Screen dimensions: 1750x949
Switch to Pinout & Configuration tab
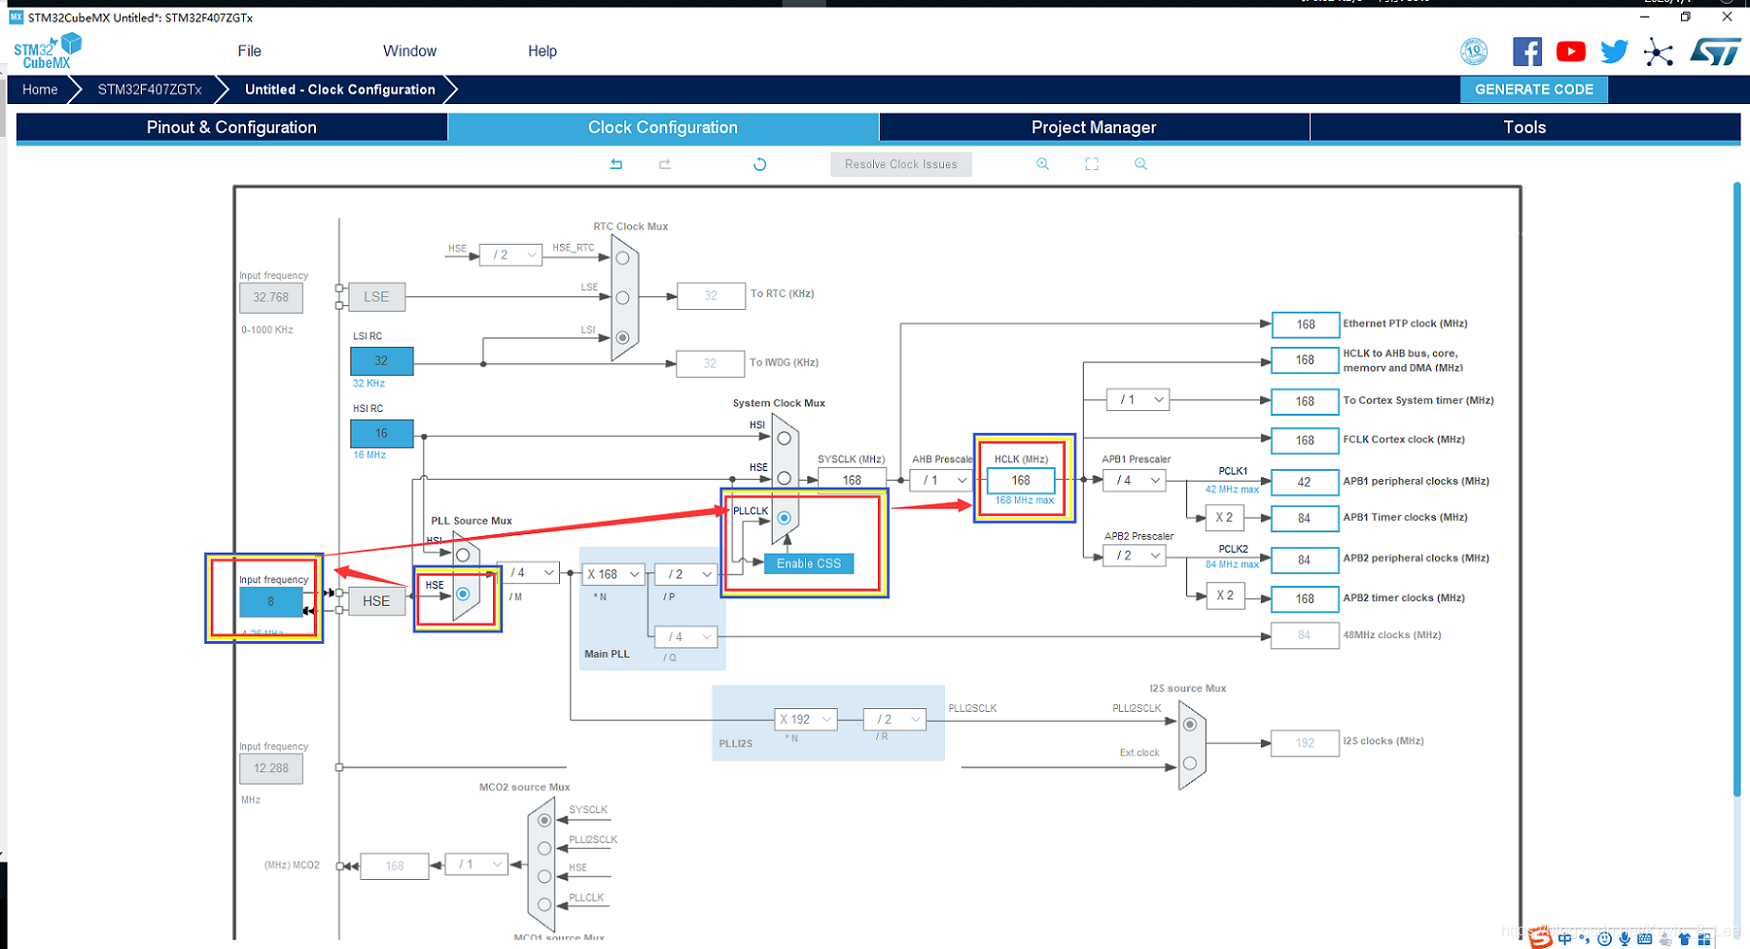232,127
